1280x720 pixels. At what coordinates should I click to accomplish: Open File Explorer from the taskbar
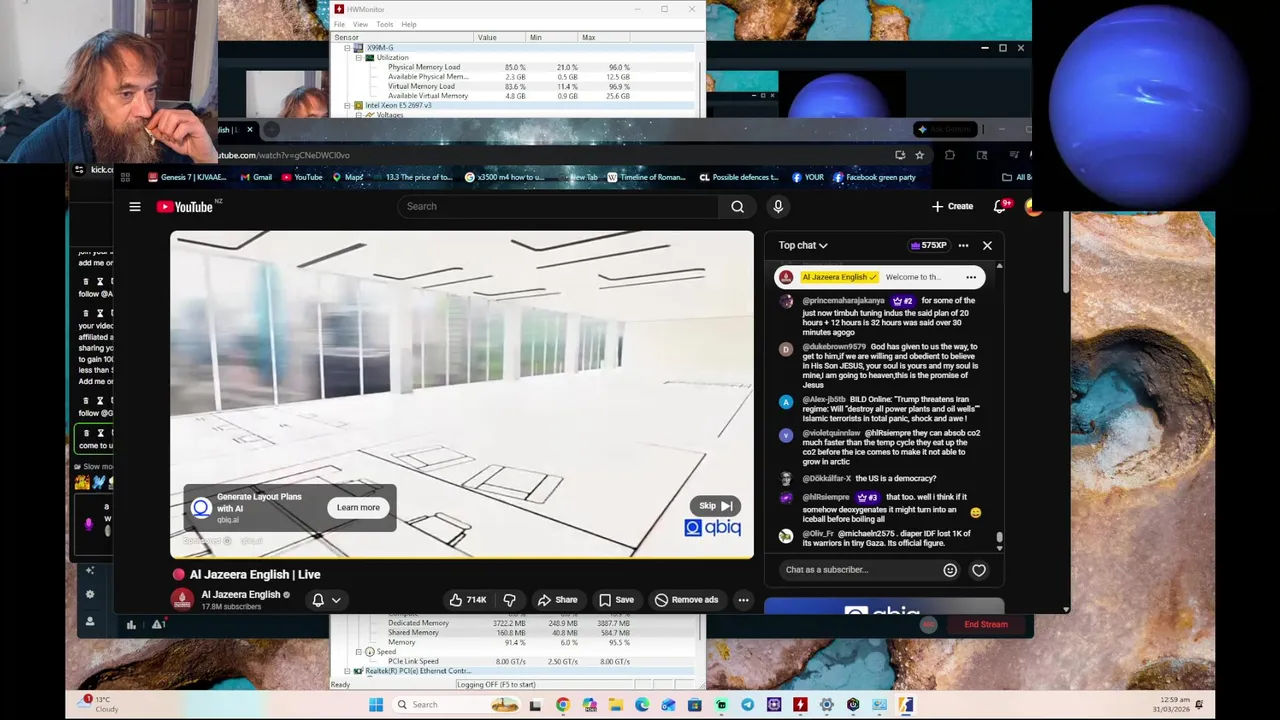[615, 705]
